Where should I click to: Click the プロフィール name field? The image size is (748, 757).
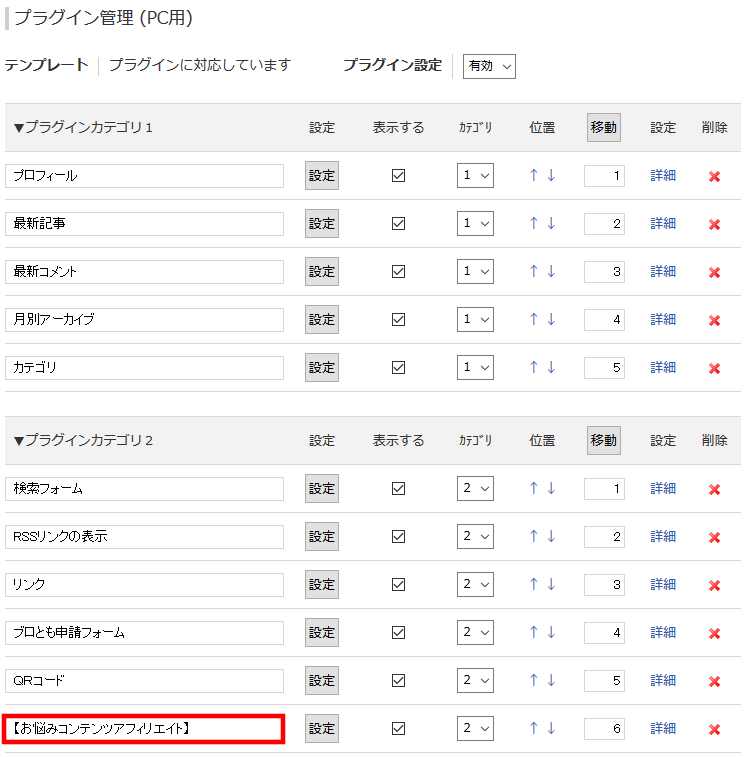tap(144, 176)
